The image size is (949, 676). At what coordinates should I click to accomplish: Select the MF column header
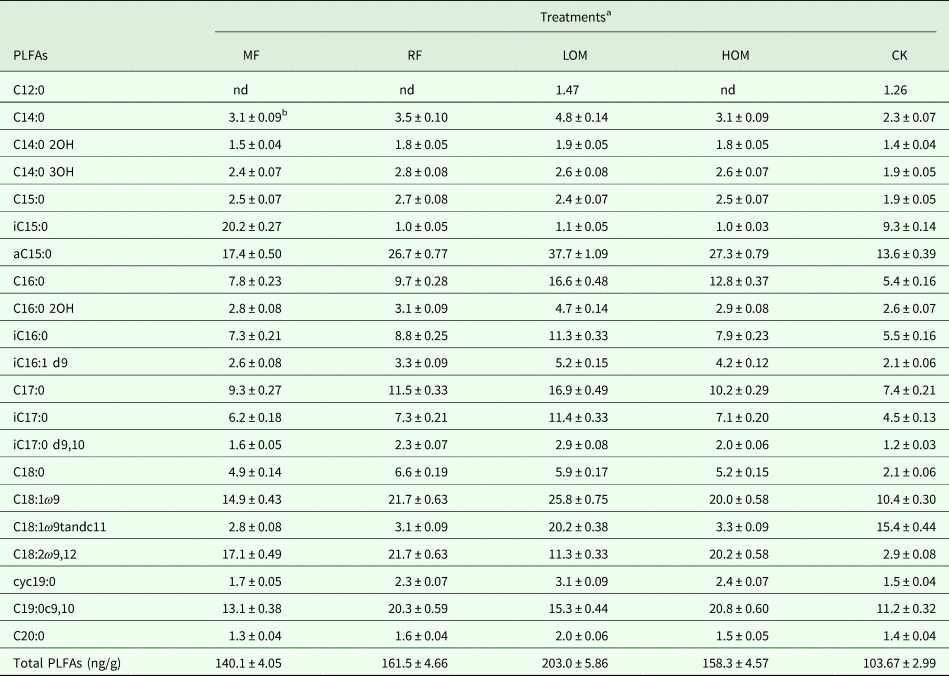(238, 54)
